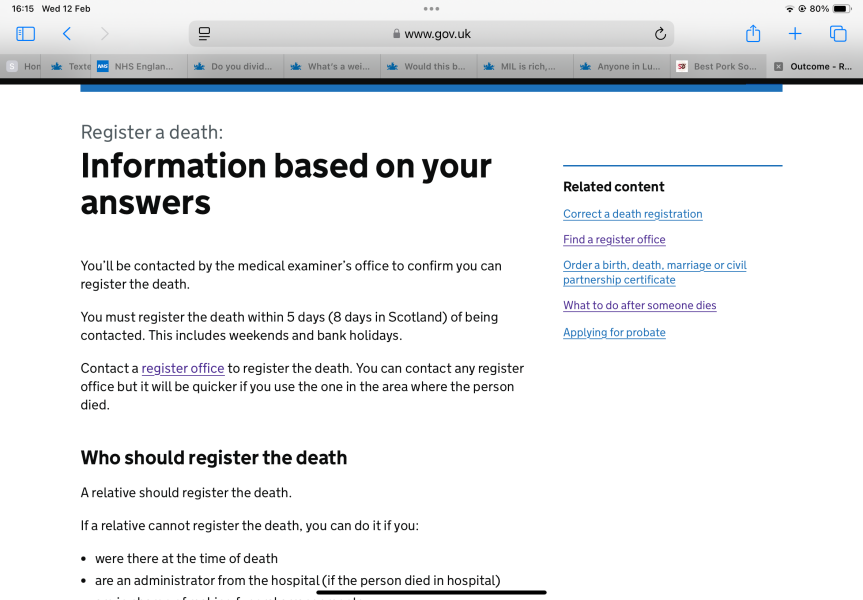
Task: Tap the www.gov.uk address field
Action: pyautogui.click(x=432, y=34)
